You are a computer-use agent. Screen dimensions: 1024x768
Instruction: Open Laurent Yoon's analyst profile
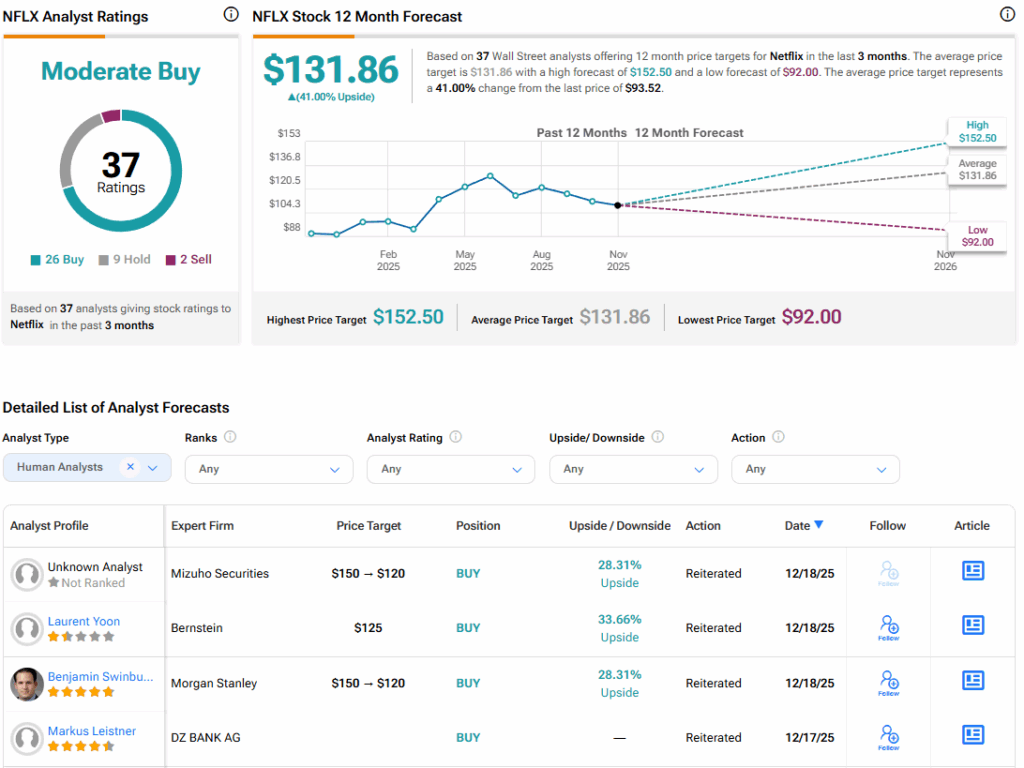pyautogui.click(x=84, y=621)
